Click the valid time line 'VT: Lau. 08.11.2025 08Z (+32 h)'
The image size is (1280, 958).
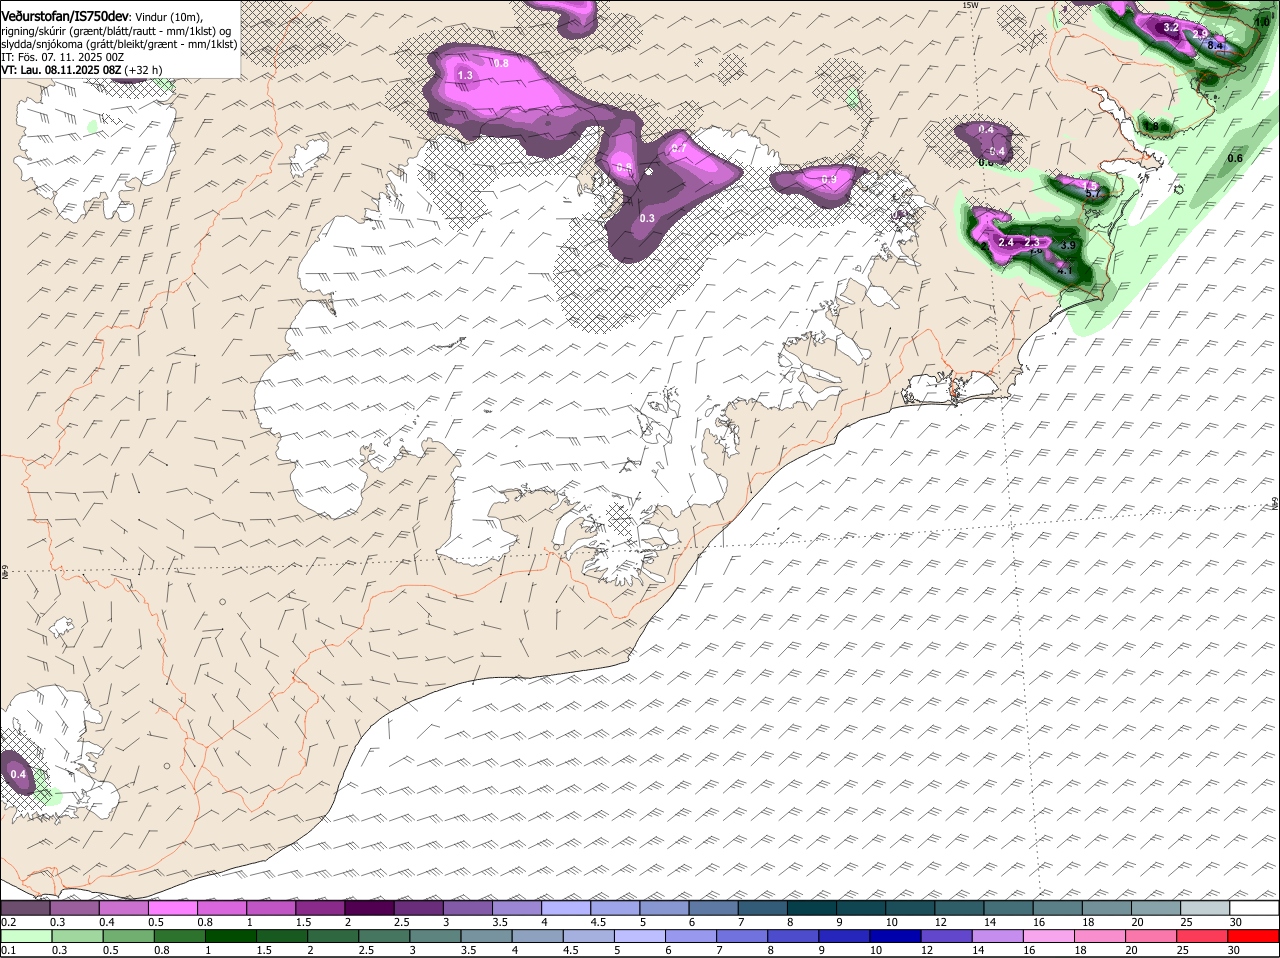(82, 70)
